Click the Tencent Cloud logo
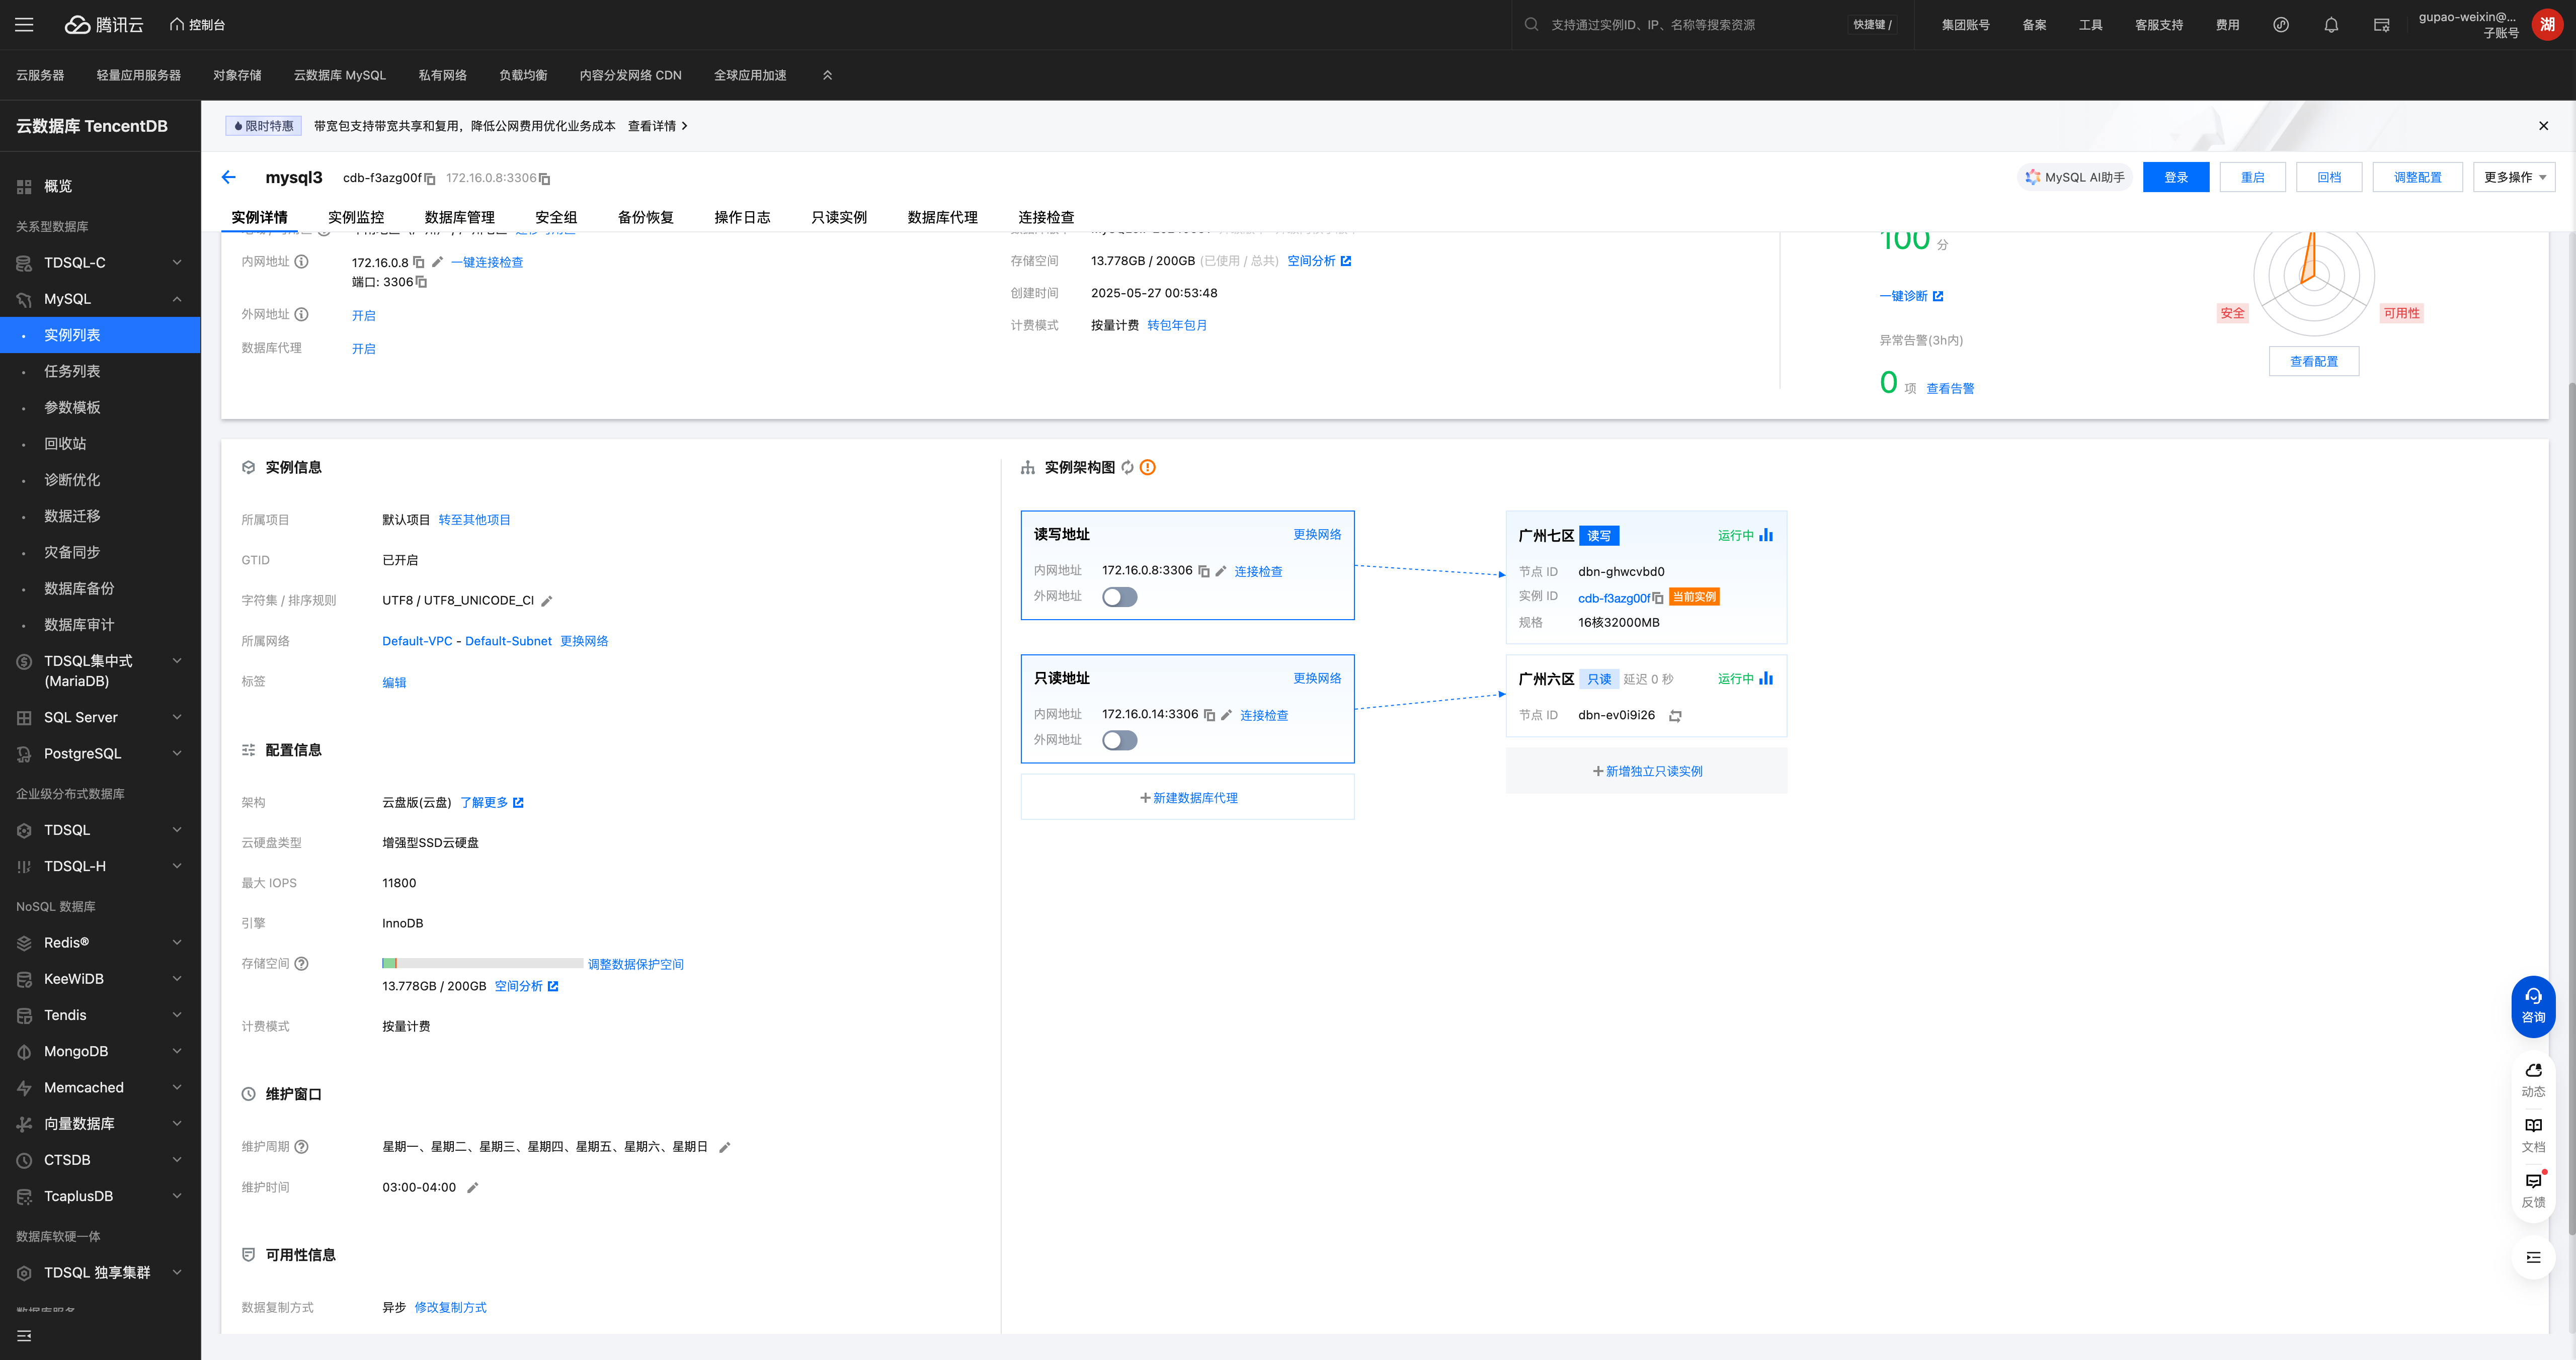This screenshot has width=2576, height=1360. 104,25
